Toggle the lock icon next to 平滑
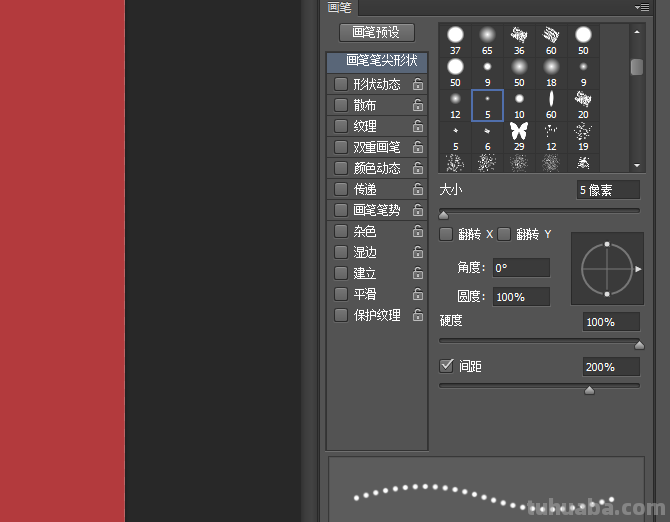670x522 pixels. pos(417,295)
